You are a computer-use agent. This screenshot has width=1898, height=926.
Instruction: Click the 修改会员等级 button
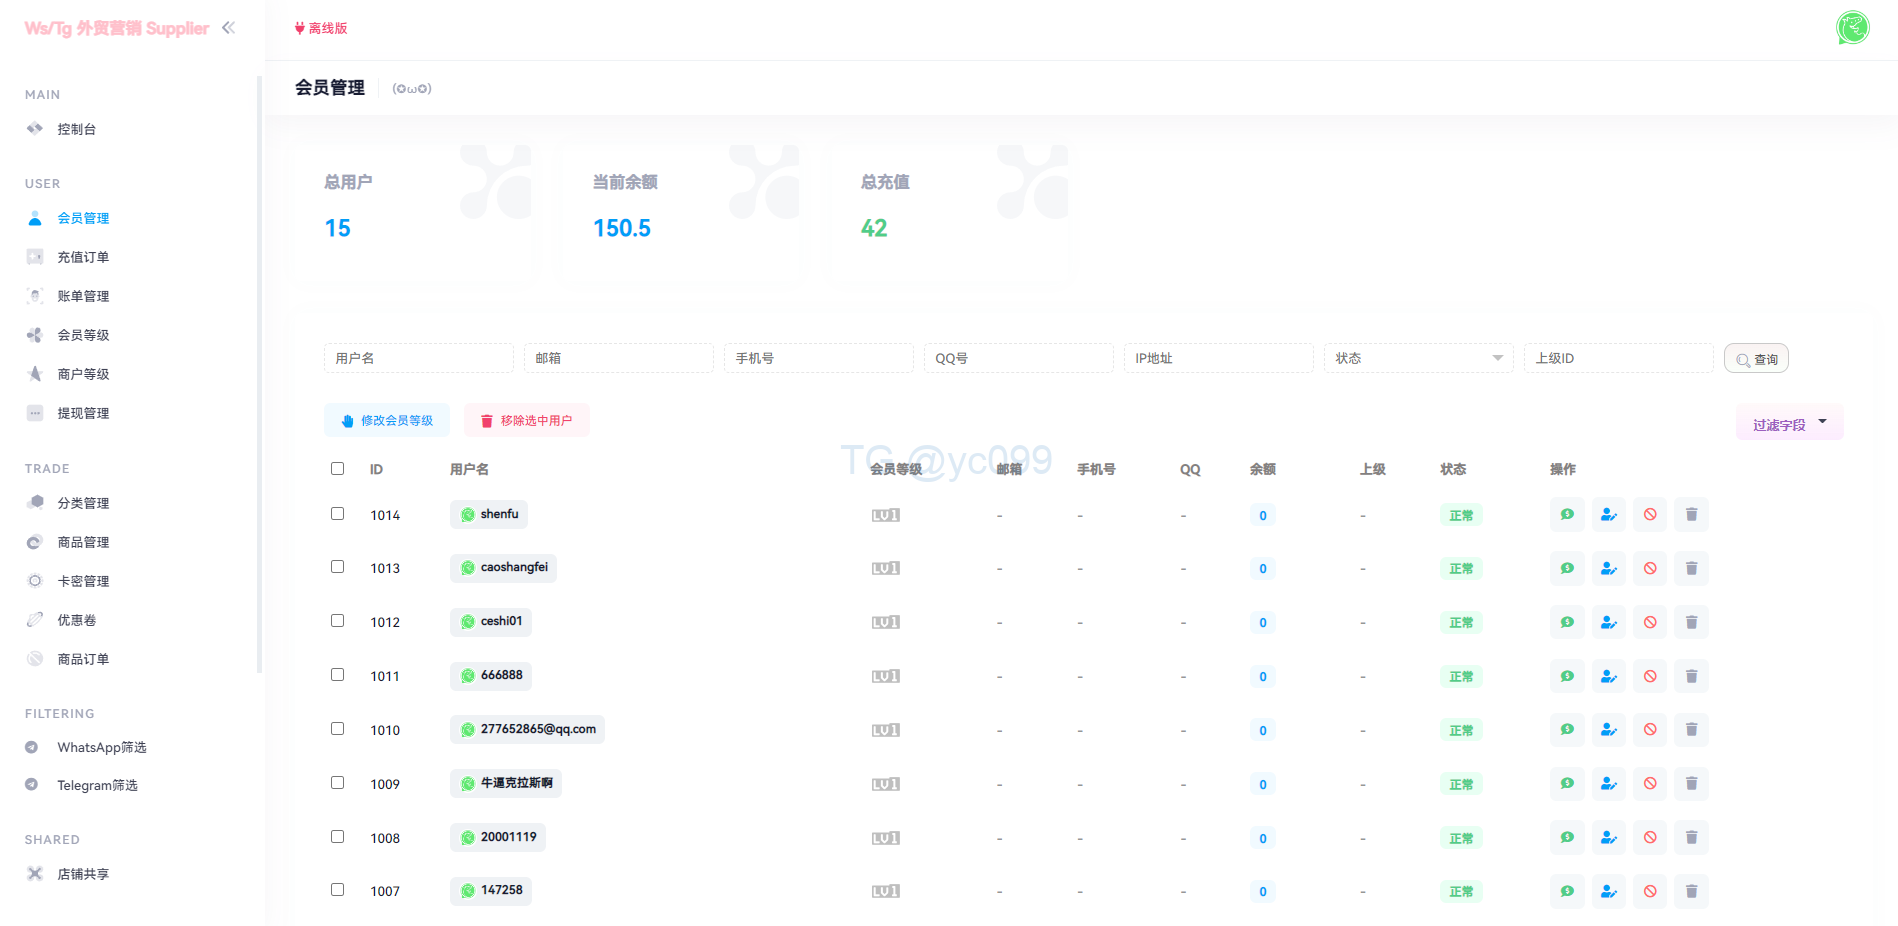[387, 421]
